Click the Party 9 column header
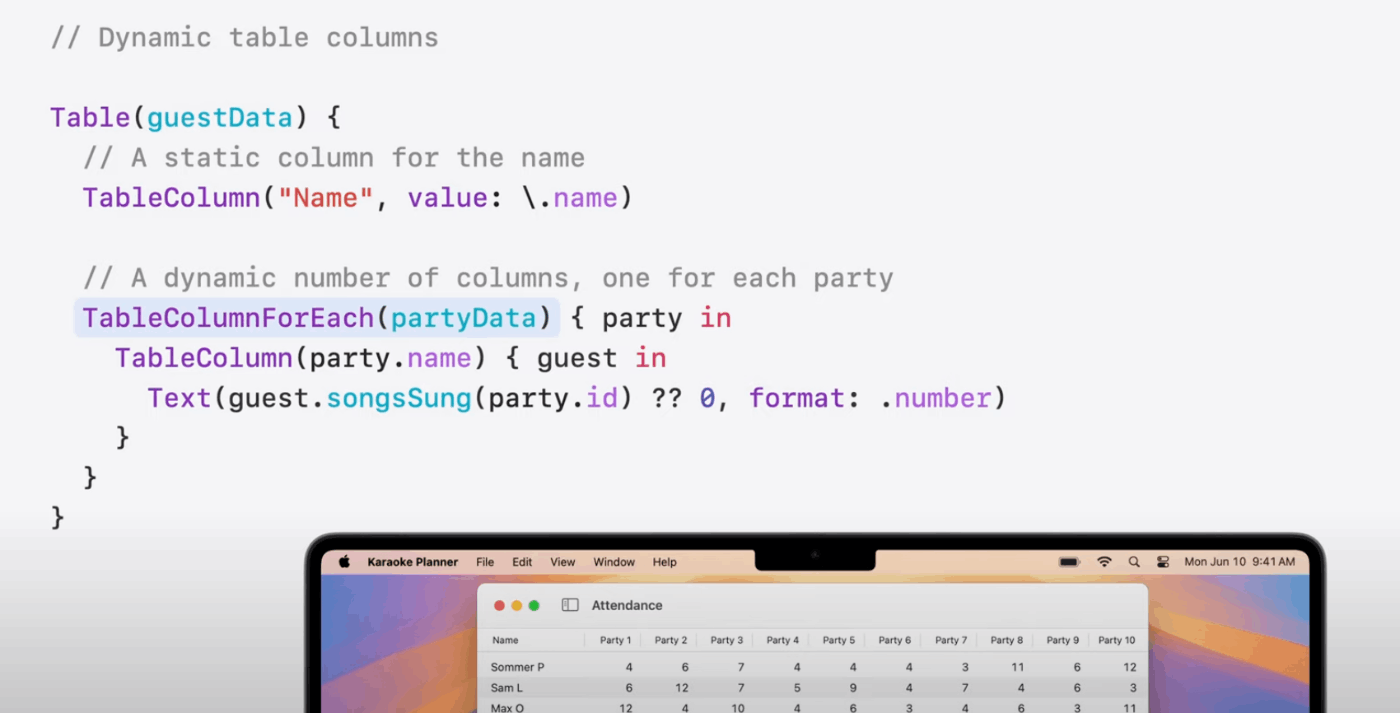 pyautogui.click(x=1063, y=640)
